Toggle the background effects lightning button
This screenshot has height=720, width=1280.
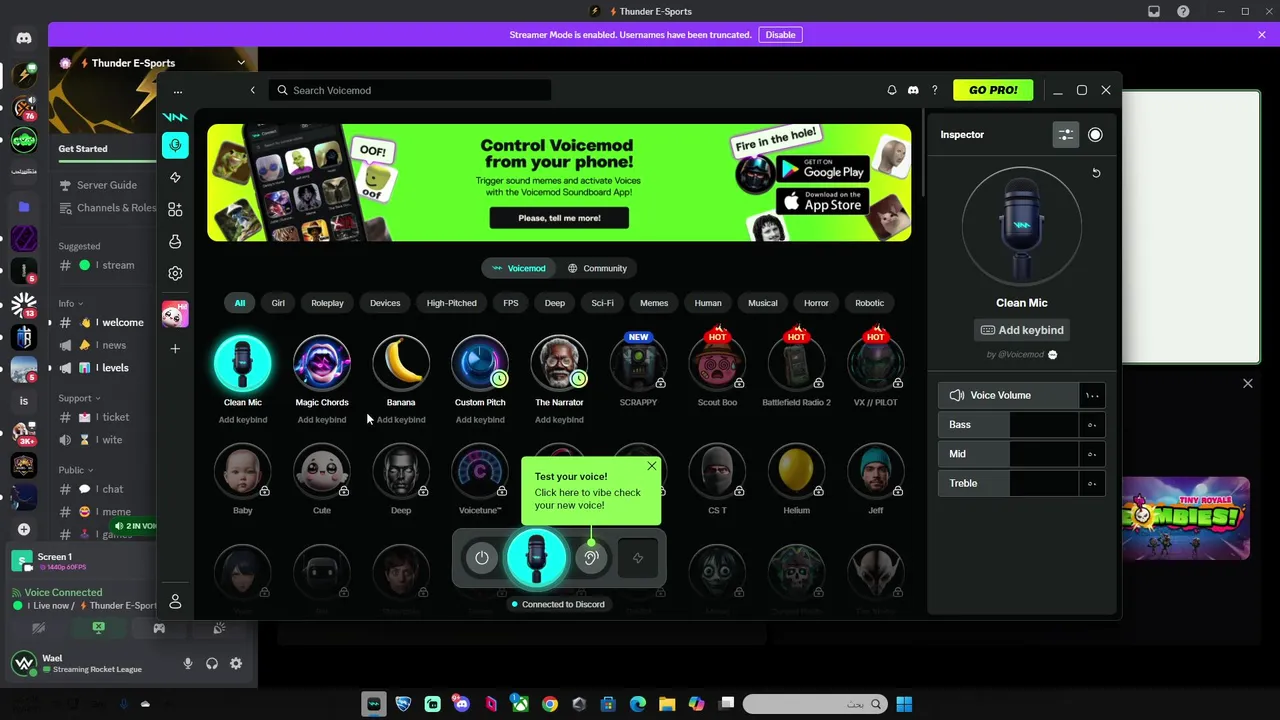(638, 558)
